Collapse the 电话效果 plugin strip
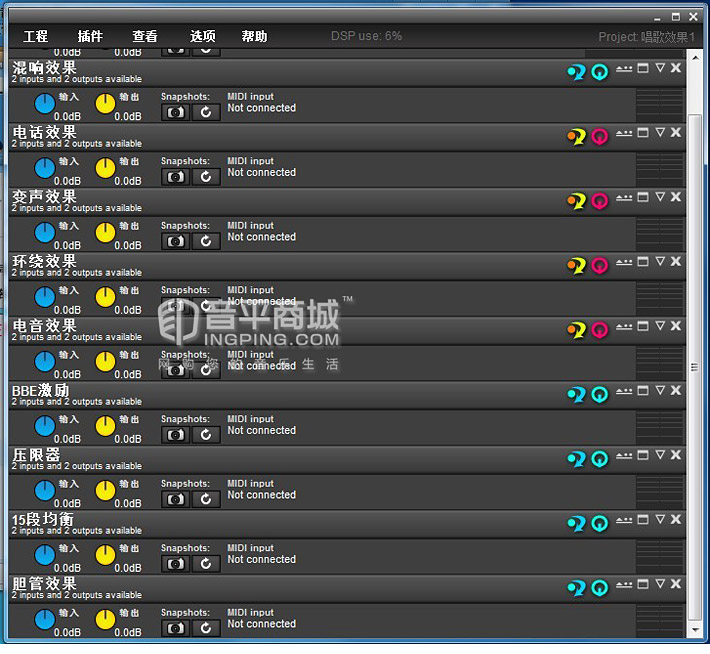The height and width of the screenshot is (654, 710). coord(660,132)
